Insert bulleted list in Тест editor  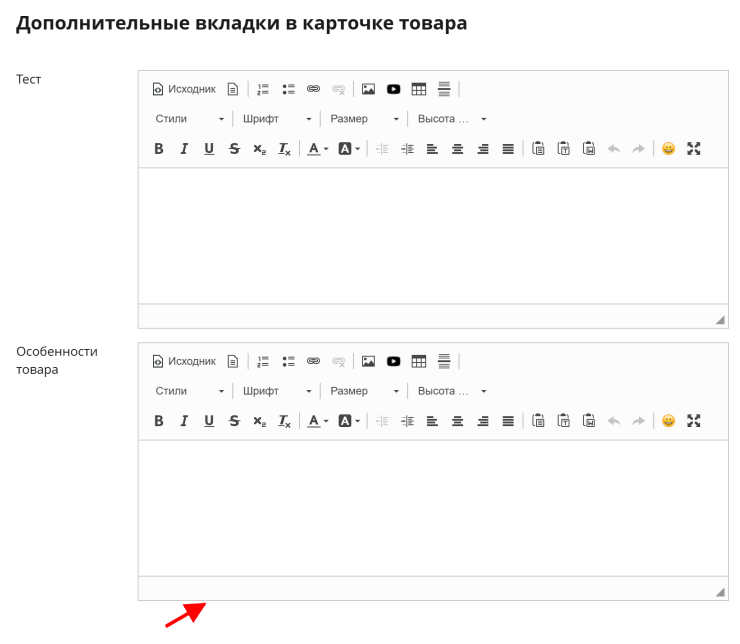288,89
